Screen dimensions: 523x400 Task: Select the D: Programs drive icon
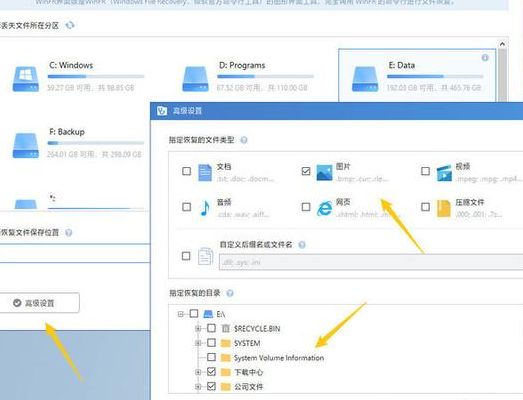tap(195, 79)
